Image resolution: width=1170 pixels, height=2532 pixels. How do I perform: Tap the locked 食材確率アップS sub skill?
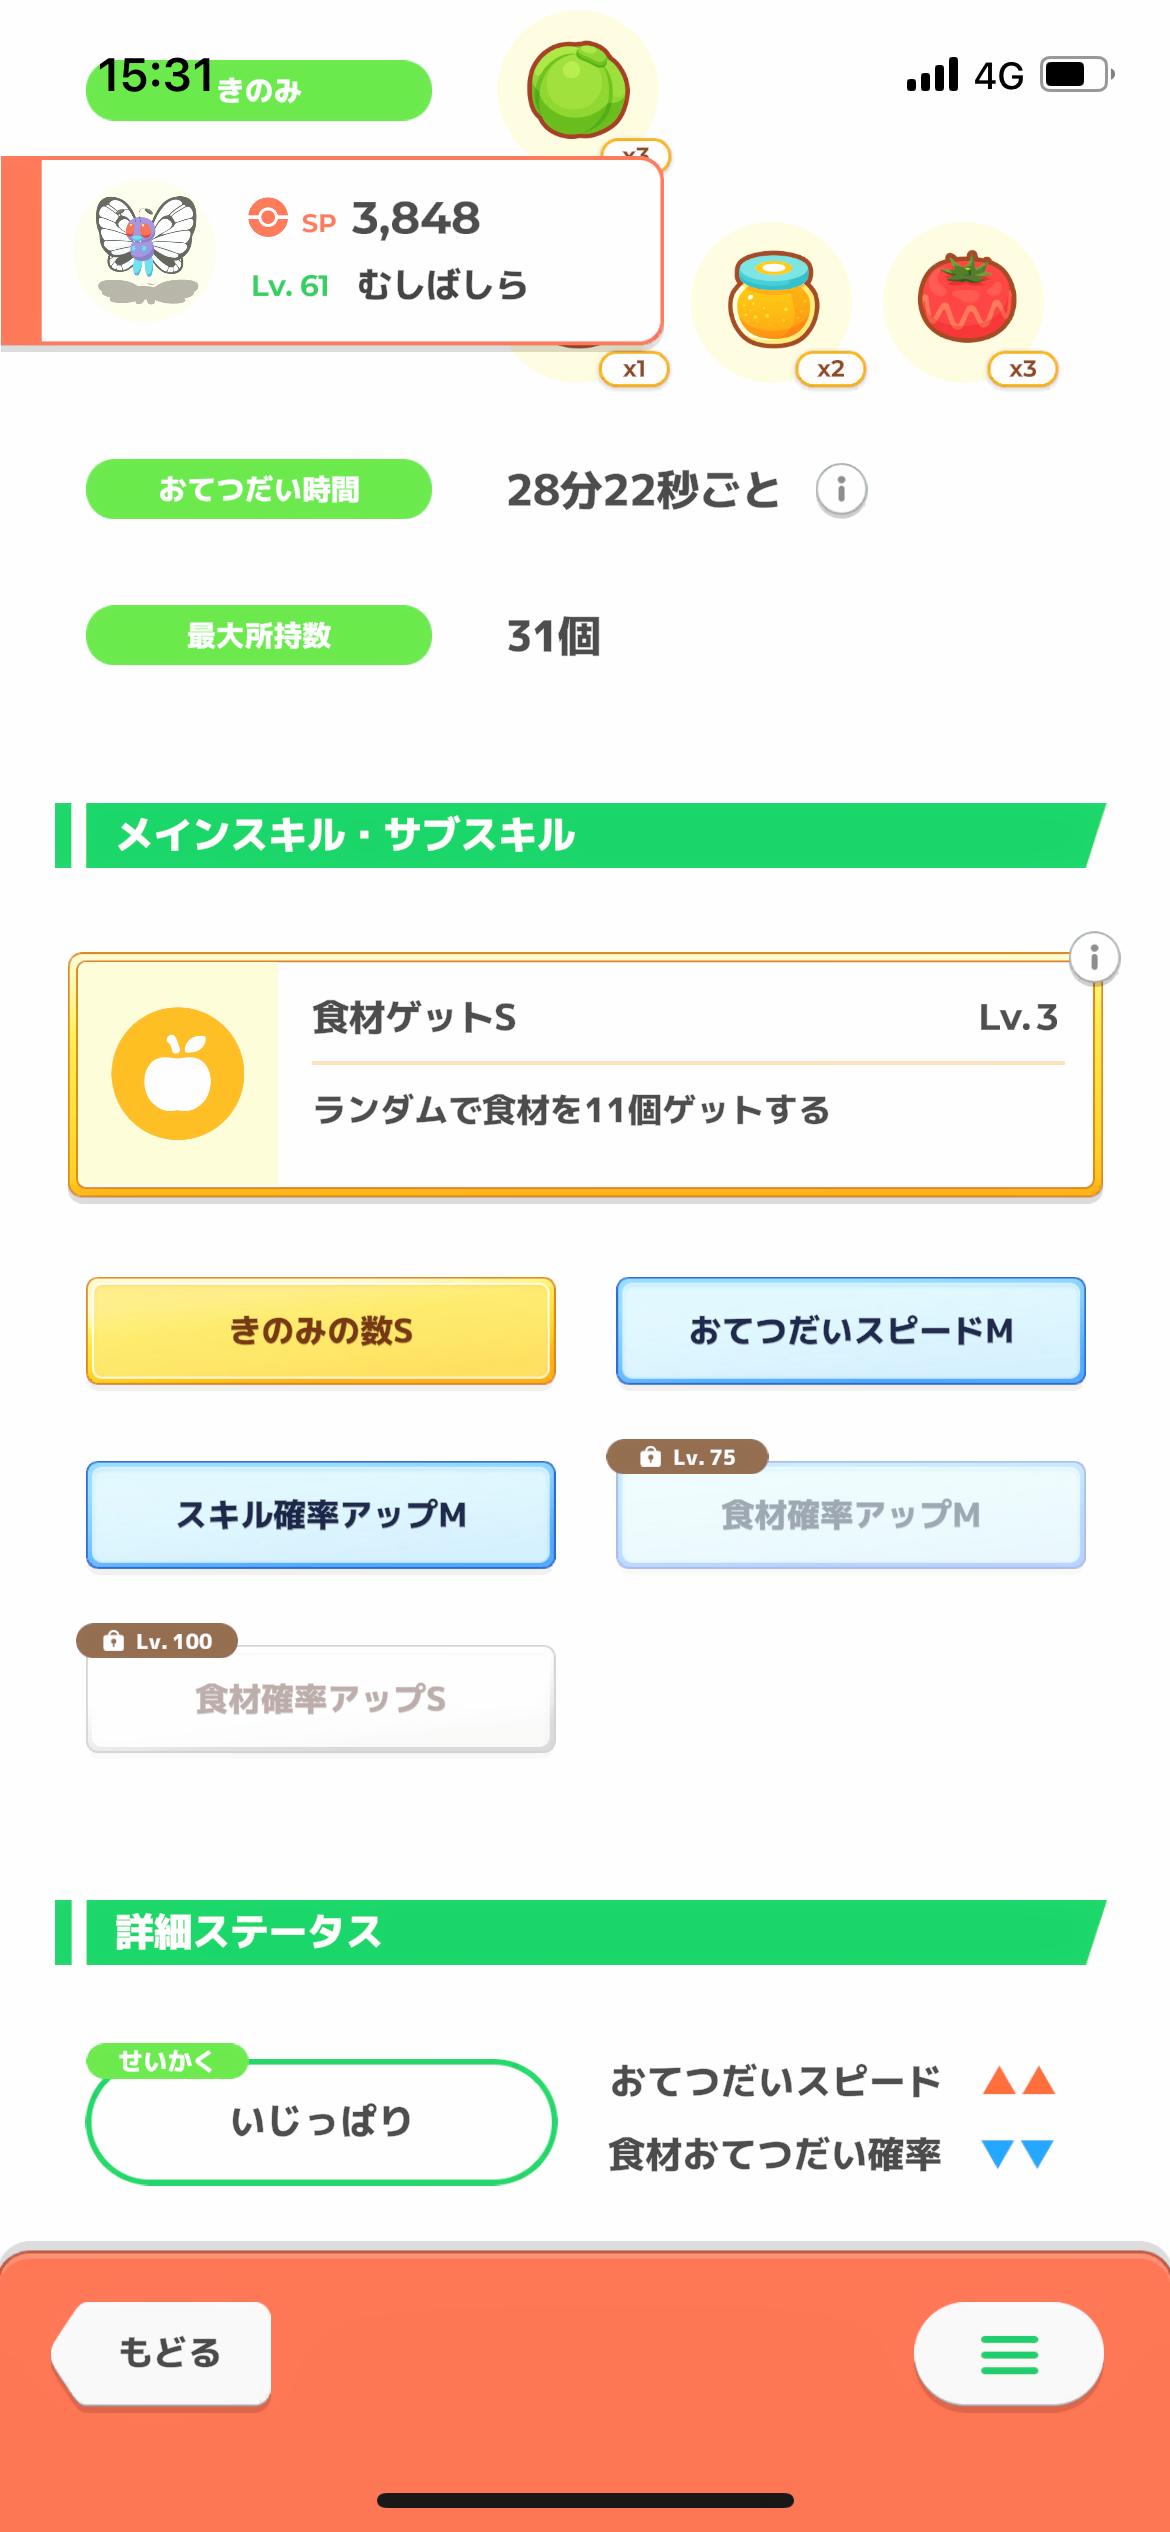(x=321, y=1700)
